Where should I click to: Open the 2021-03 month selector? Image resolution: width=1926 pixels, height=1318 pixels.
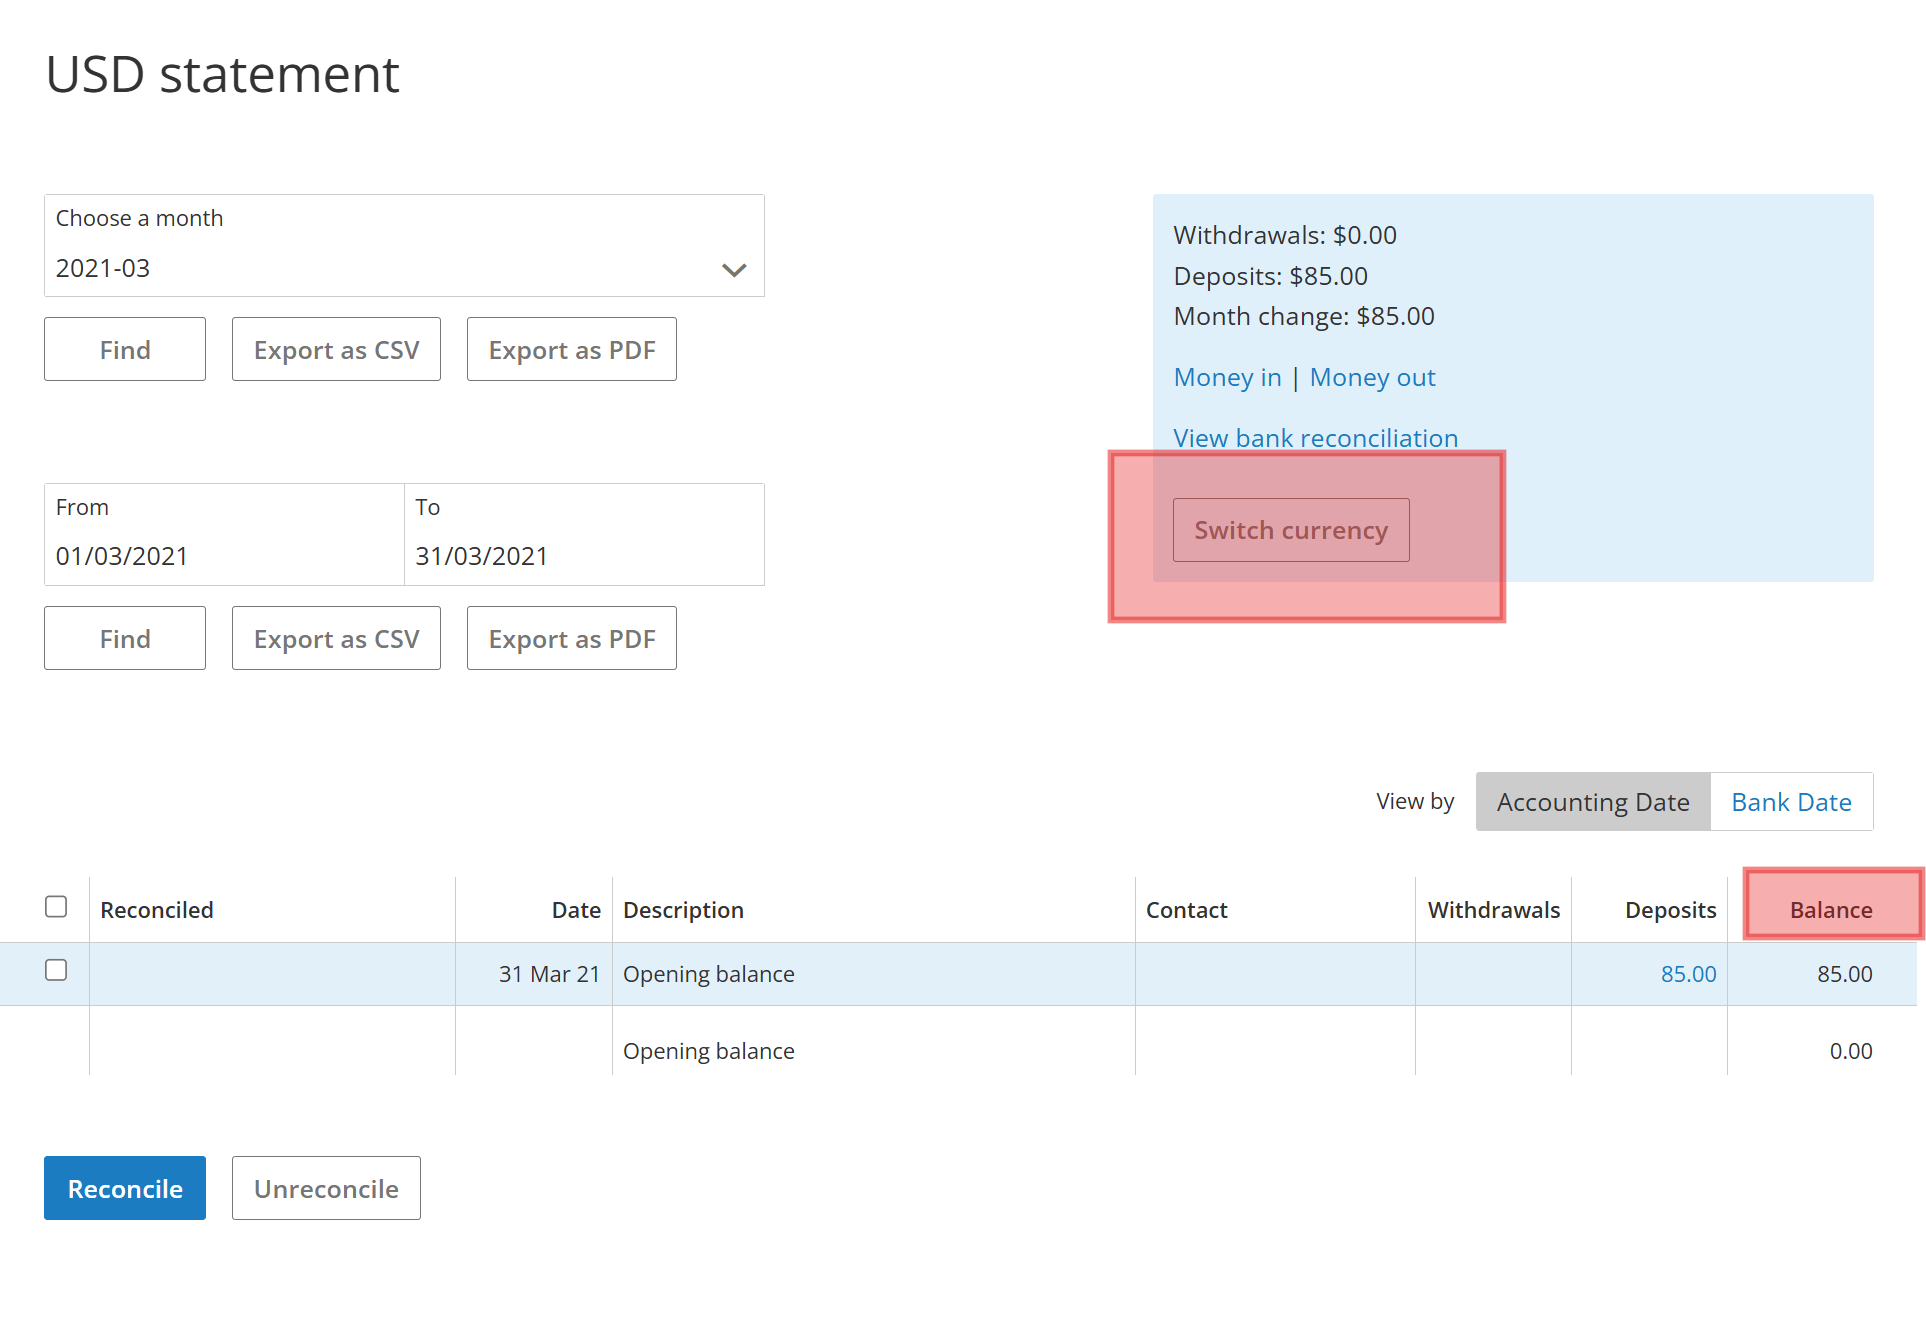click(380, 268)
